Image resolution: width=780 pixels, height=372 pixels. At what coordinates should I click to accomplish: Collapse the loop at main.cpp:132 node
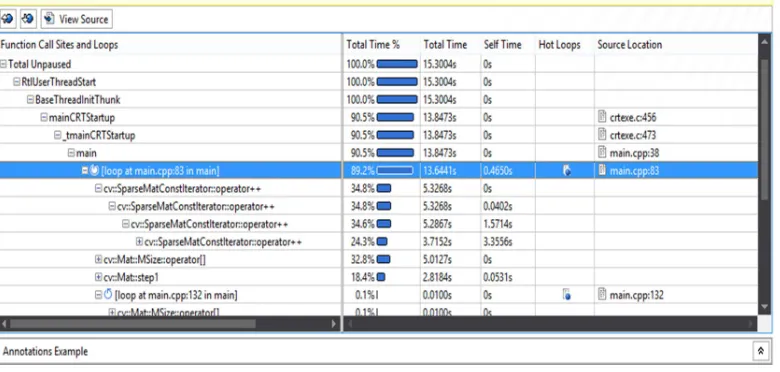[x=98, y=295]
